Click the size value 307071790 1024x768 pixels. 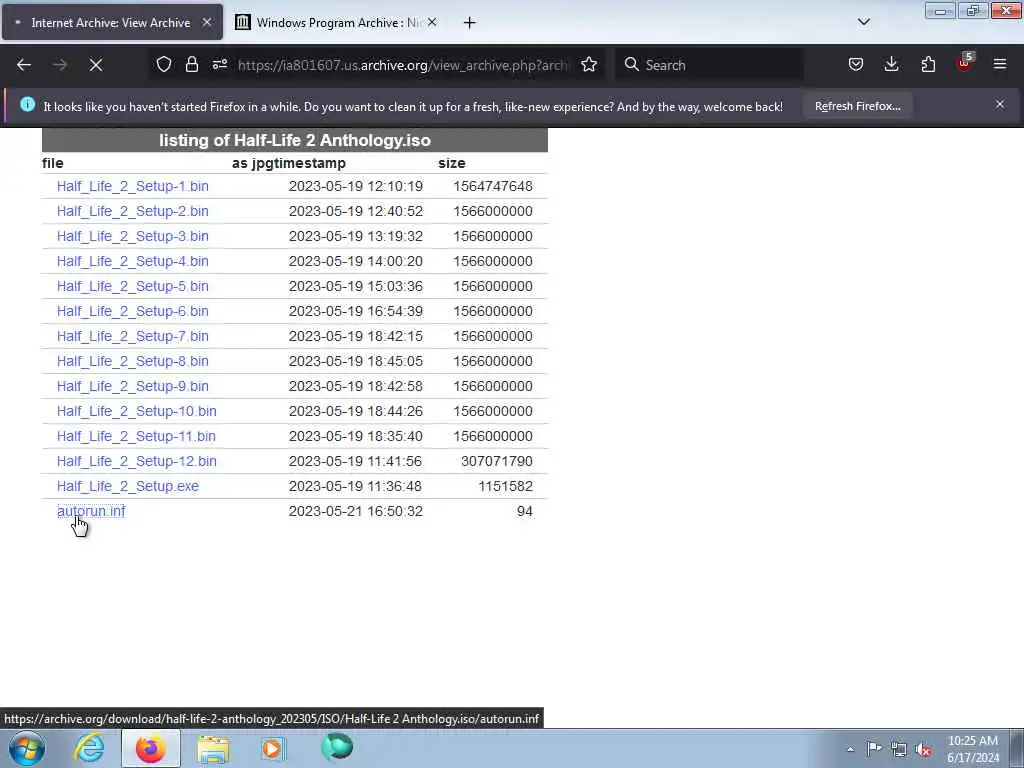(x=496, y=461)
